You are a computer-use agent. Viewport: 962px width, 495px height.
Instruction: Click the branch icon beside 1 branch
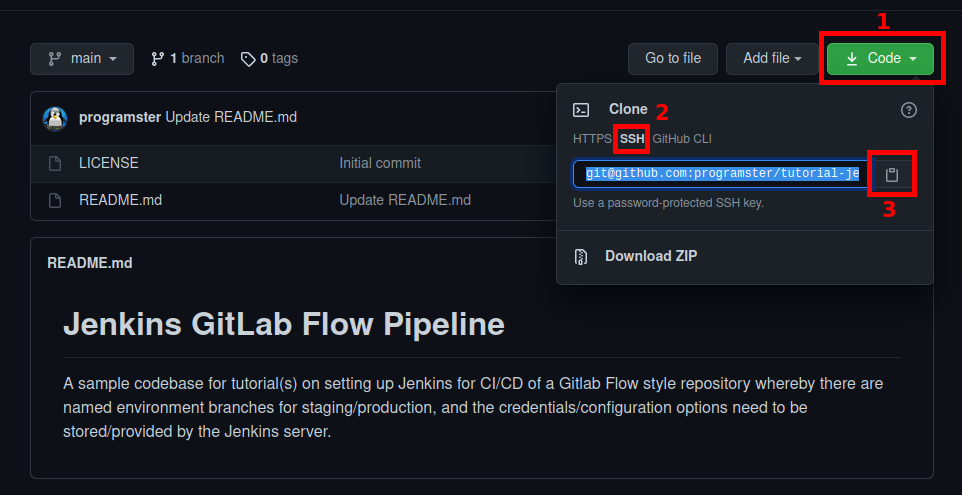coord(158,59)
